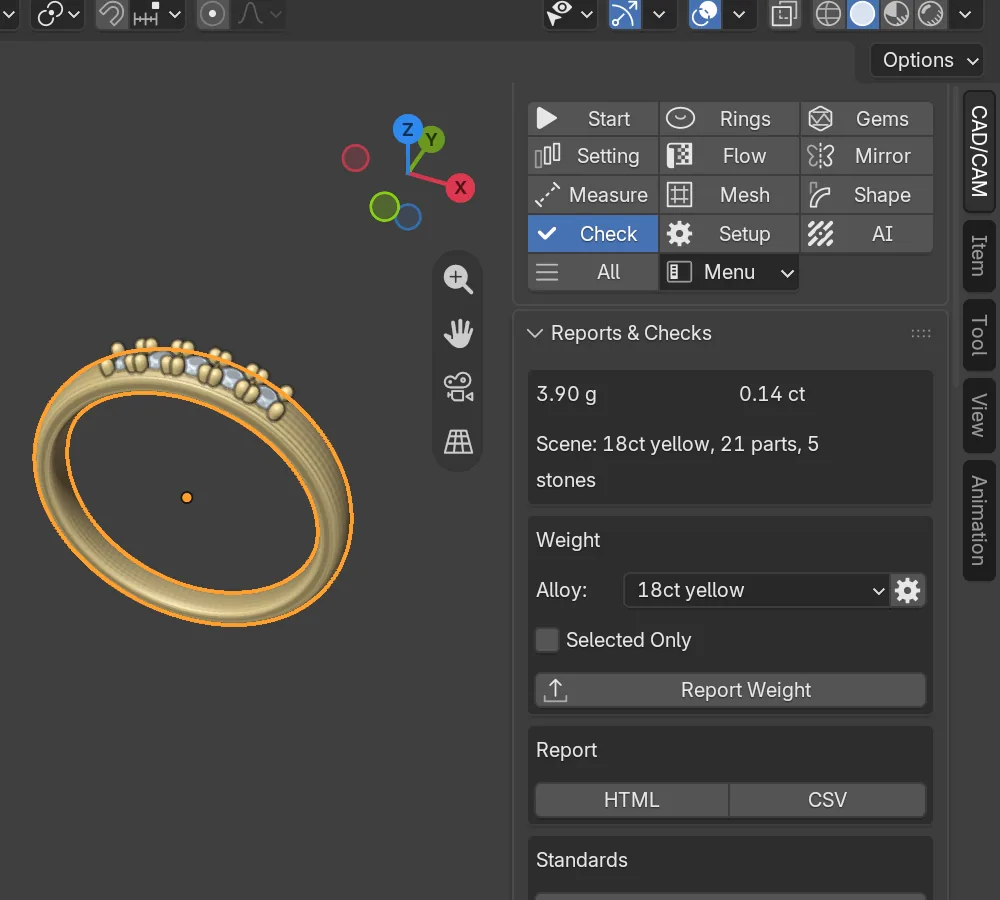Switch perspective/orthographic grid icon
The image size is (1000, 900).
[x=458, y=441]
